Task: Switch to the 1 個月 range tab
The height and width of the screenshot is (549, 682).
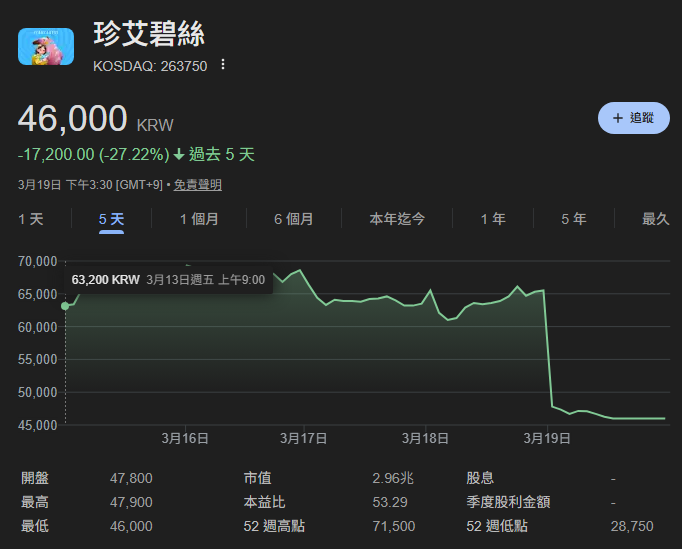Action: (199, 219)
